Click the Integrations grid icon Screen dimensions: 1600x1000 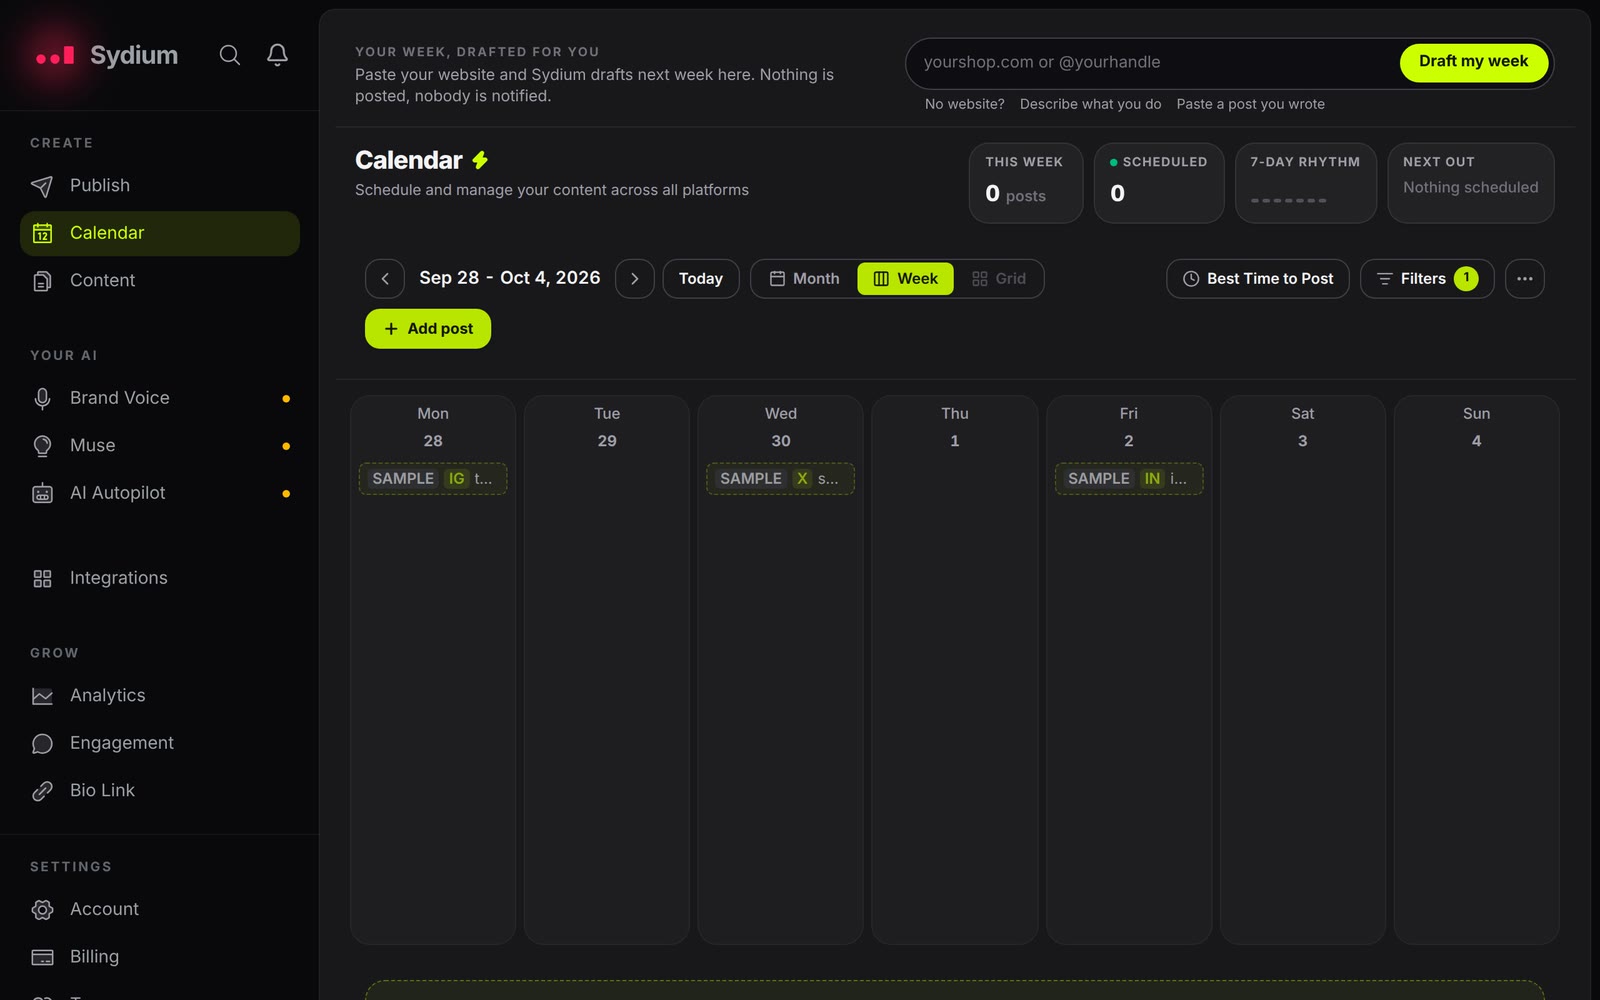(42, 578)
